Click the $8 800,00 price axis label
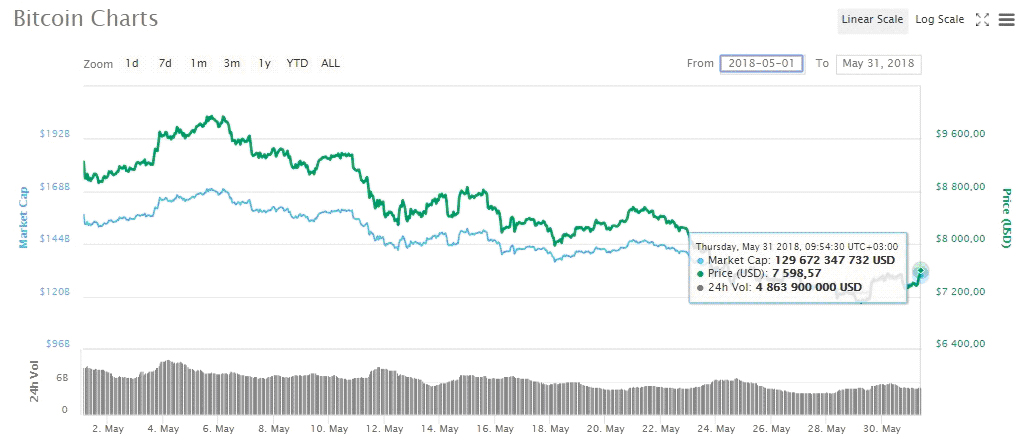Screen dimensions: 1033x446 [x=961, y=186]
